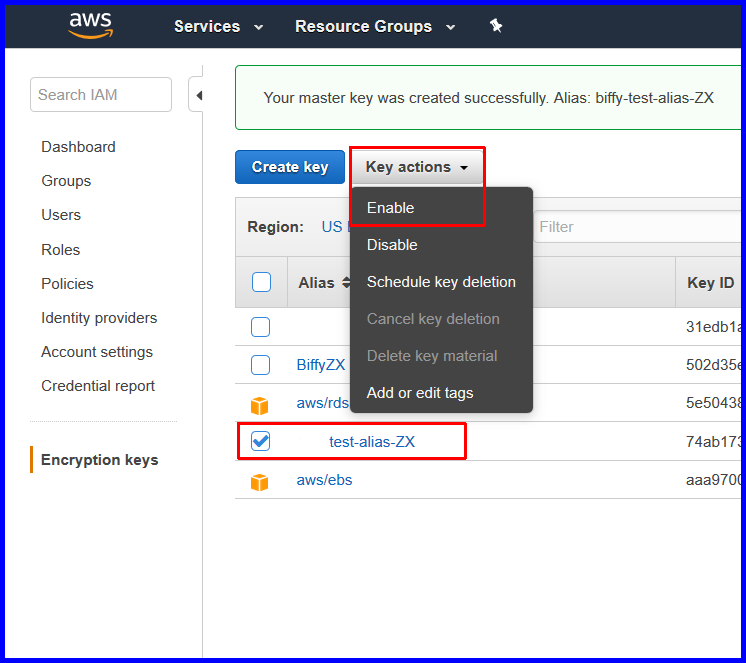
Task: Go to Policies in sidebar
Action: pyautogui.click(x=67, y=284)
